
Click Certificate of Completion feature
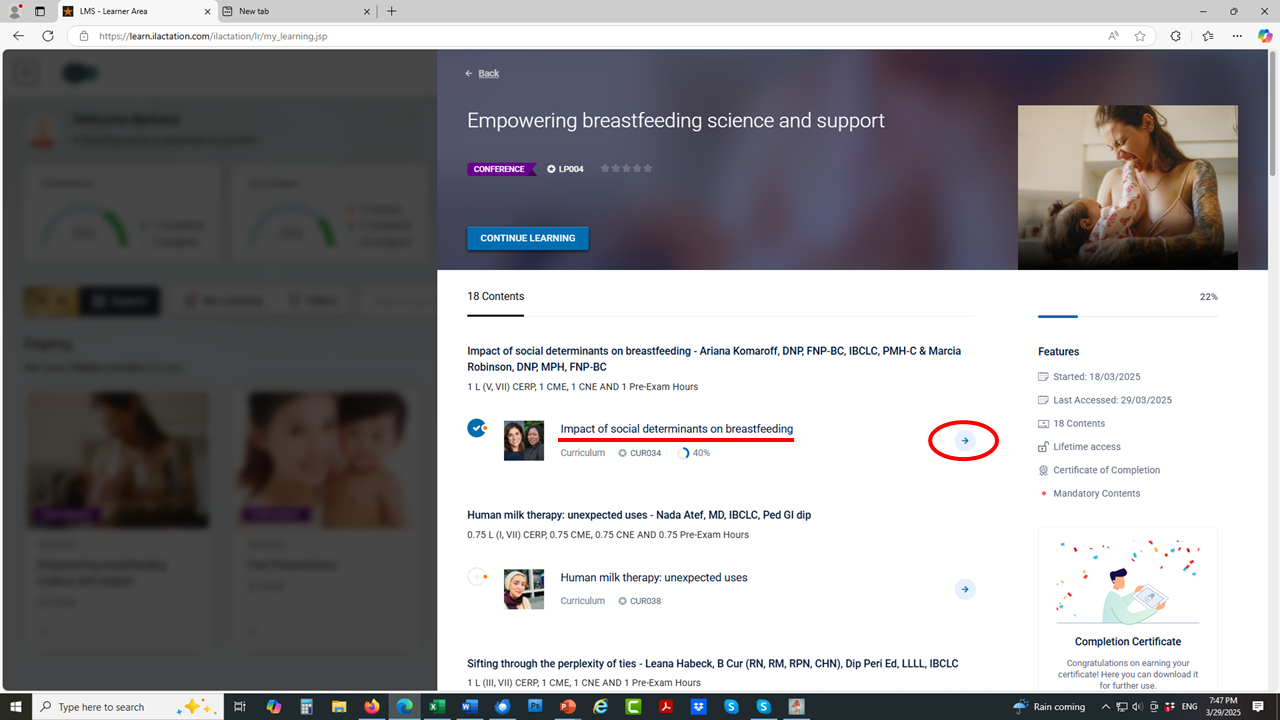[x=1099, y=470]
